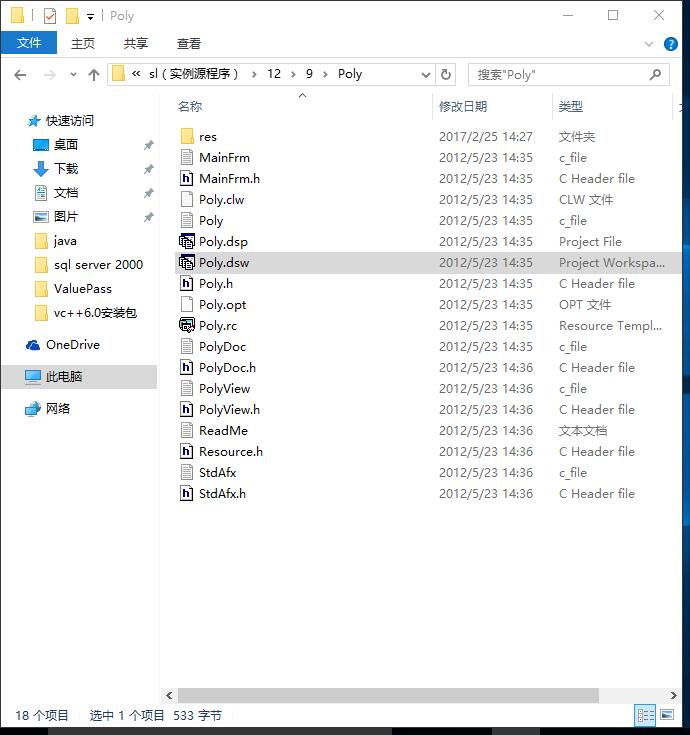Select the Poly c_file entry

tap(428, 221)
